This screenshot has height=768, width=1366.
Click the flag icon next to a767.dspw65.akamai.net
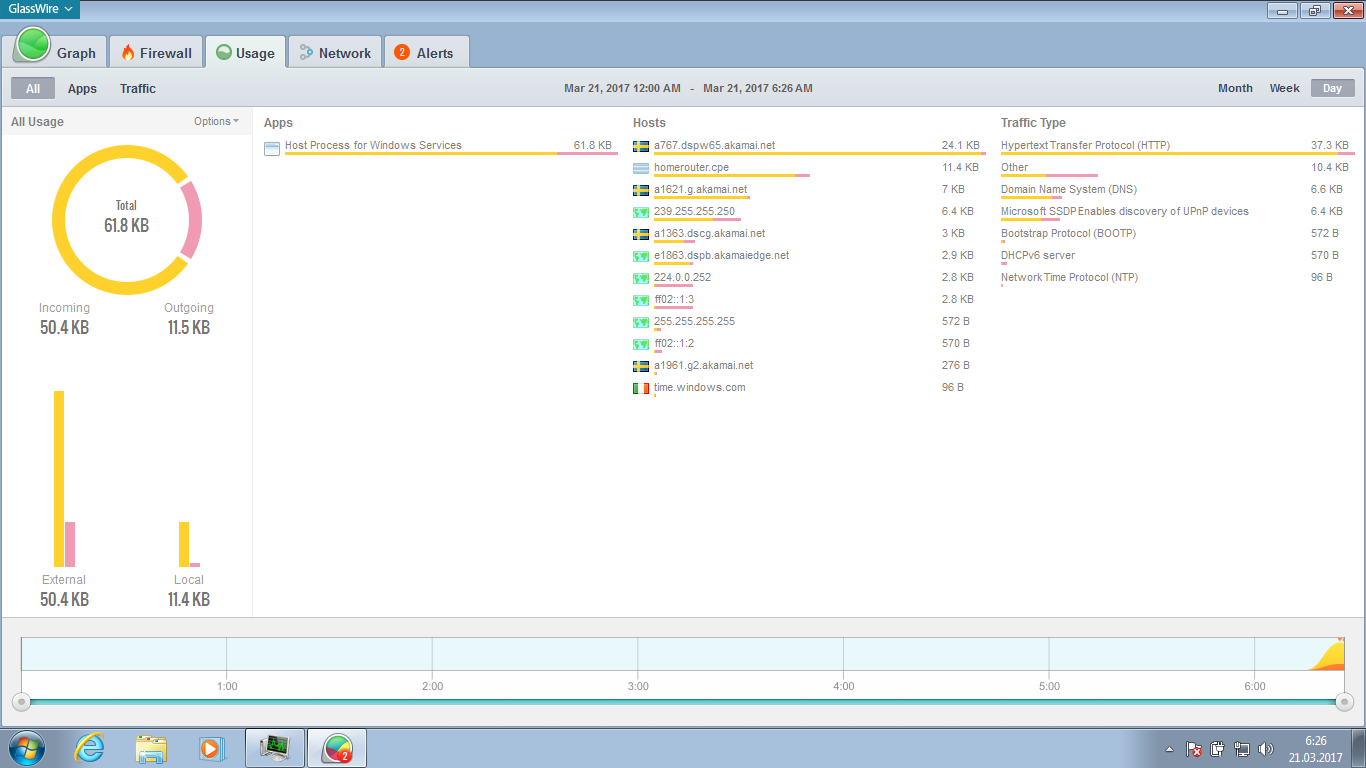[x=641, y=147]
